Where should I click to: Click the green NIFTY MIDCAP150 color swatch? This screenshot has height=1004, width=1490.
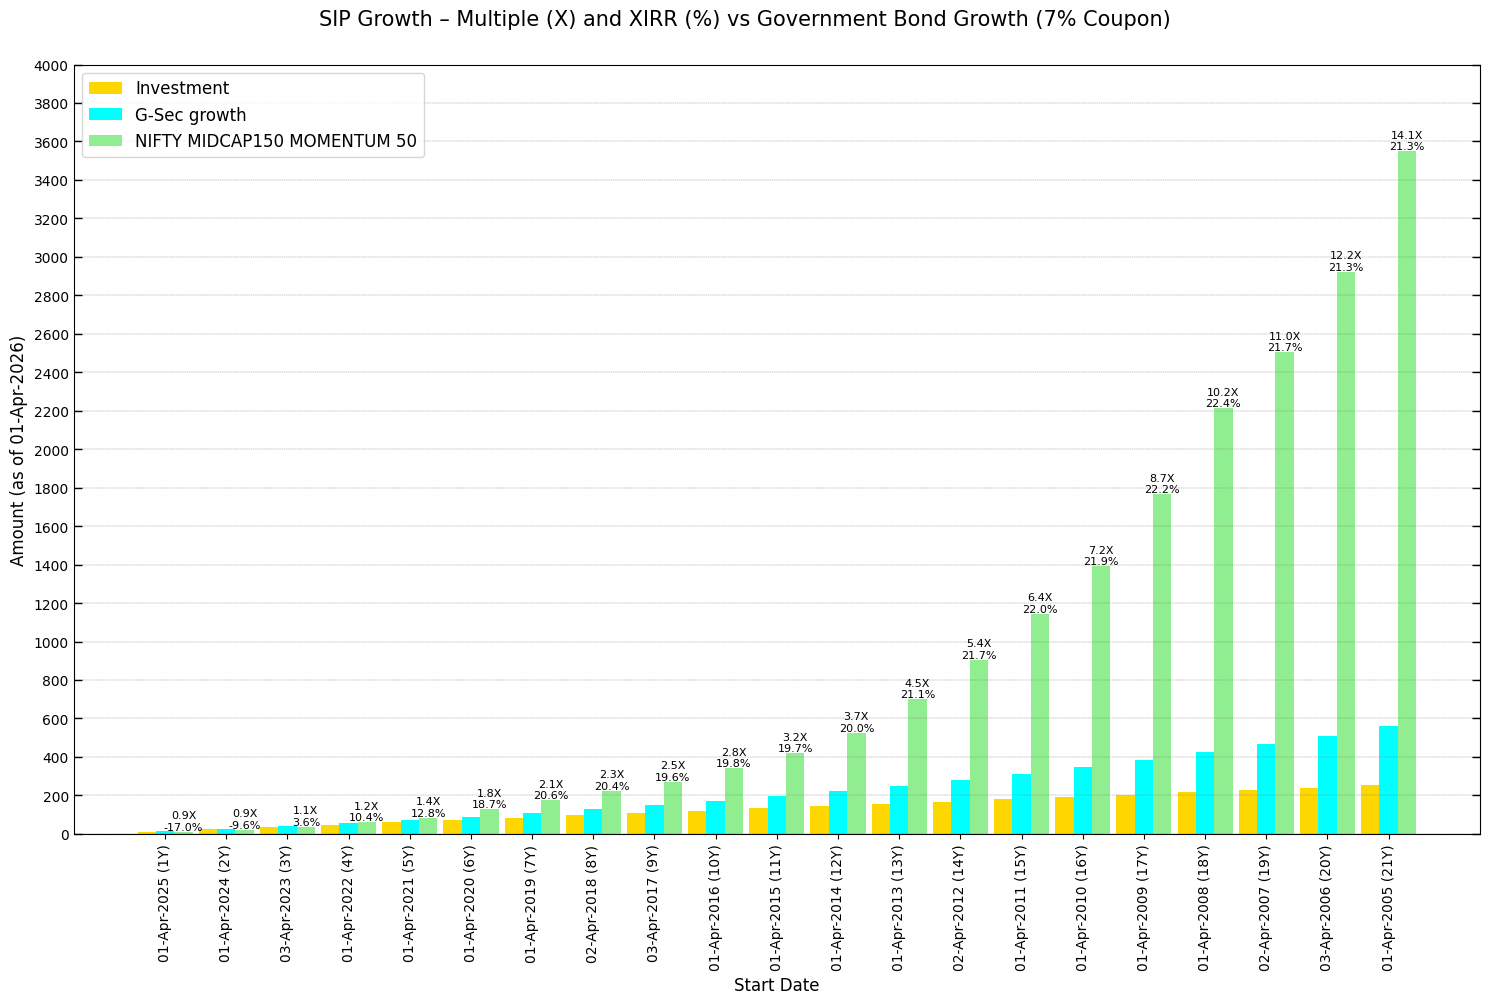pos(105,141)
